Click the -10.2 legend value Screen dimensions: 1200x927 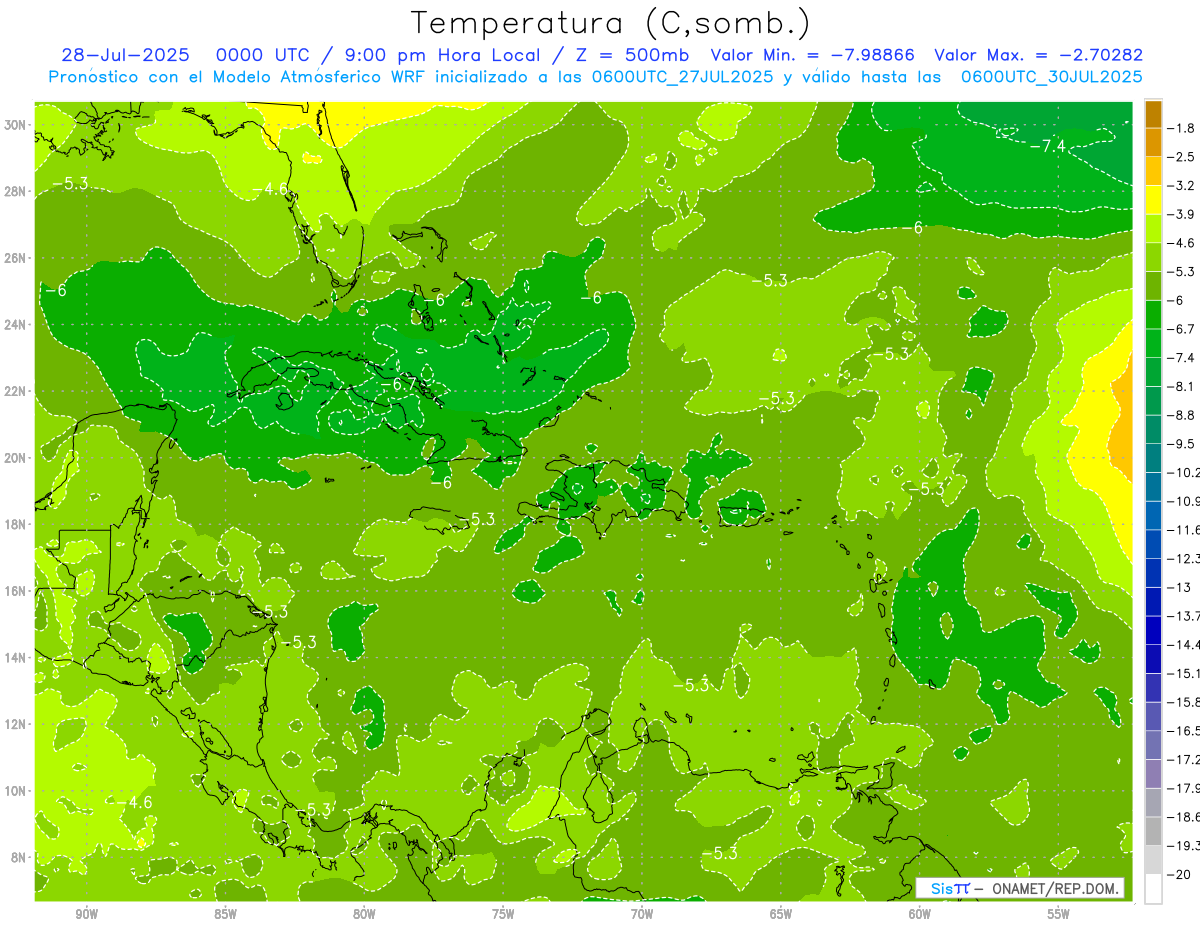1184,472
